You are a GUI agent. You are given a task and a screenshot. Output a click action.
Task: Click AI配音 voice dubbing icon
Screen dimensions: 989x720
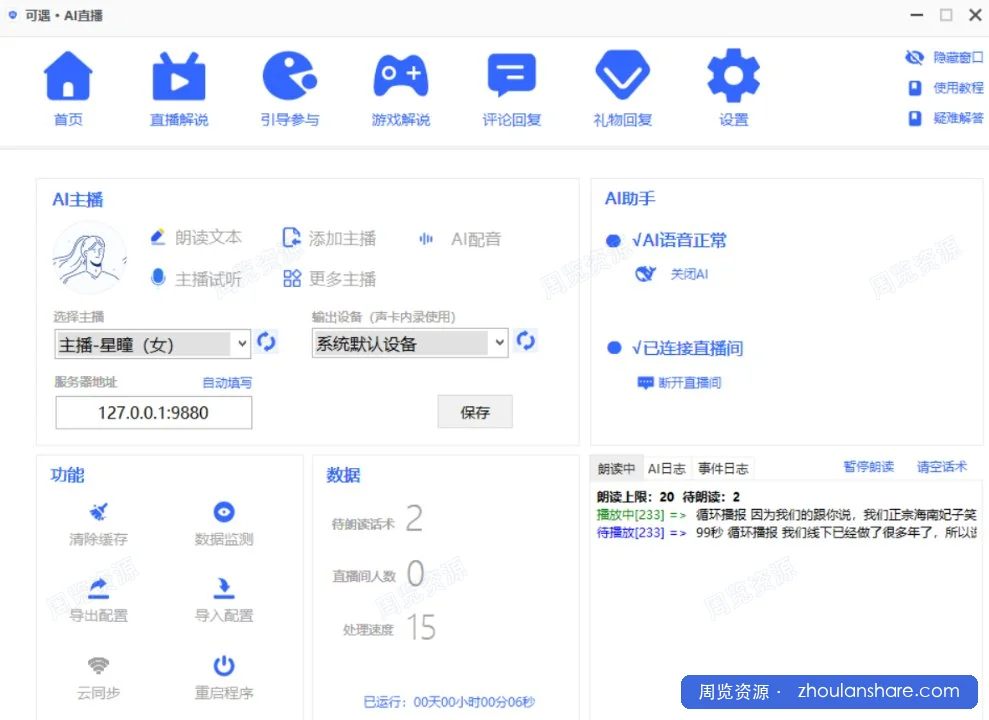pos(426,239)
